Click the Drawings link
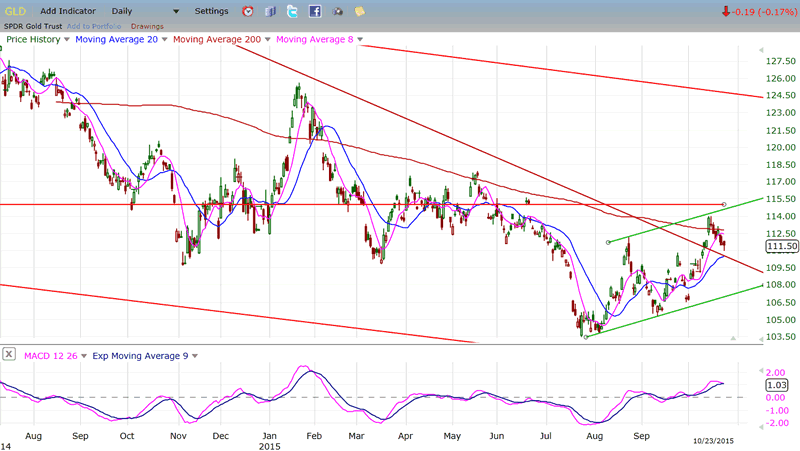Image resolution: width=800 pixels, height=451 pixels. (147, 25)
